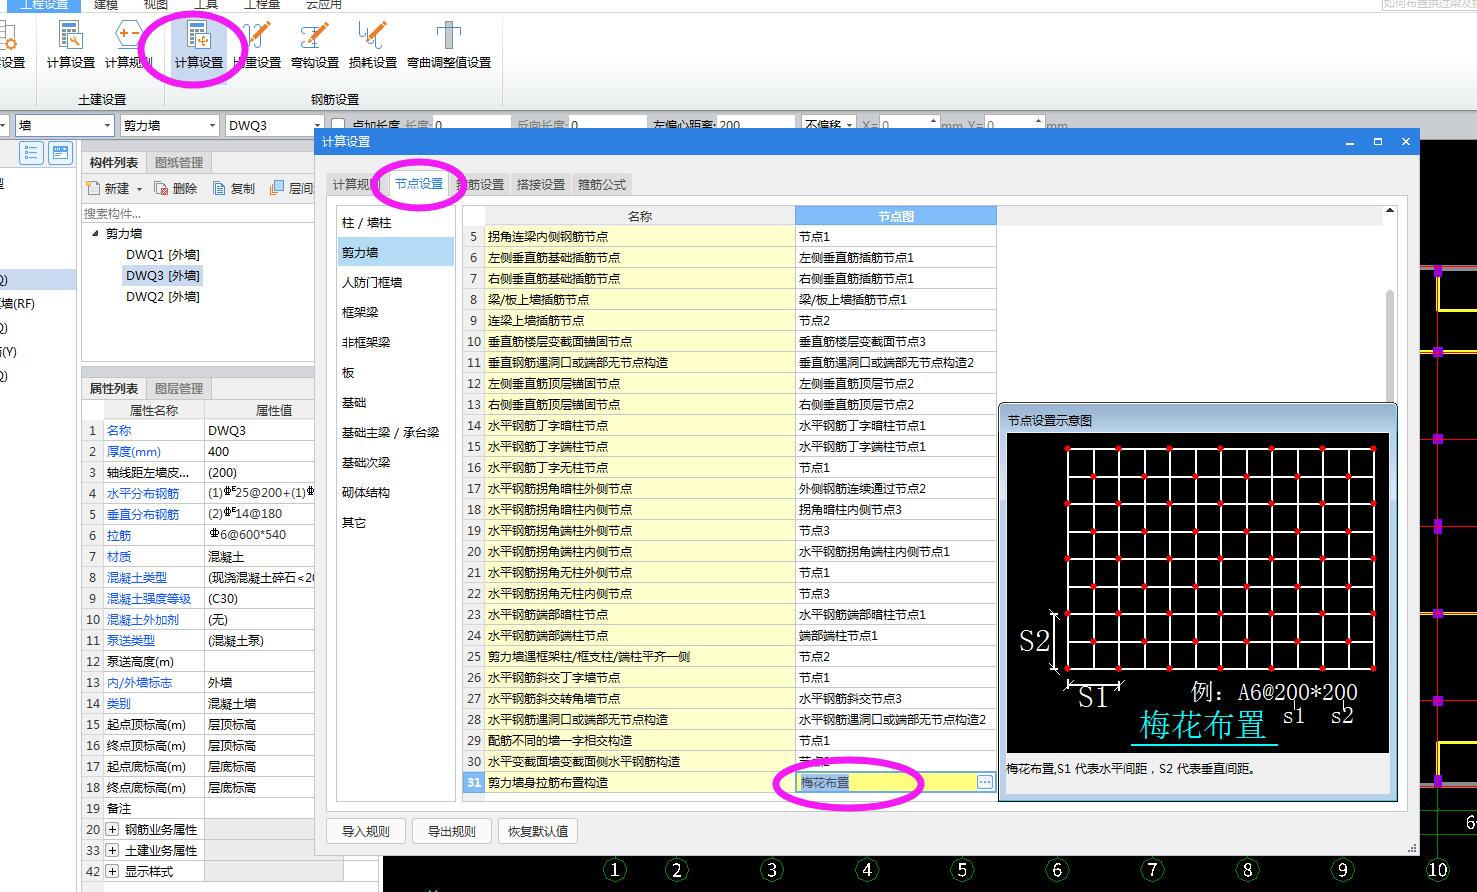Select row 剪力墙身拉筋布置构造

[640, 783]
